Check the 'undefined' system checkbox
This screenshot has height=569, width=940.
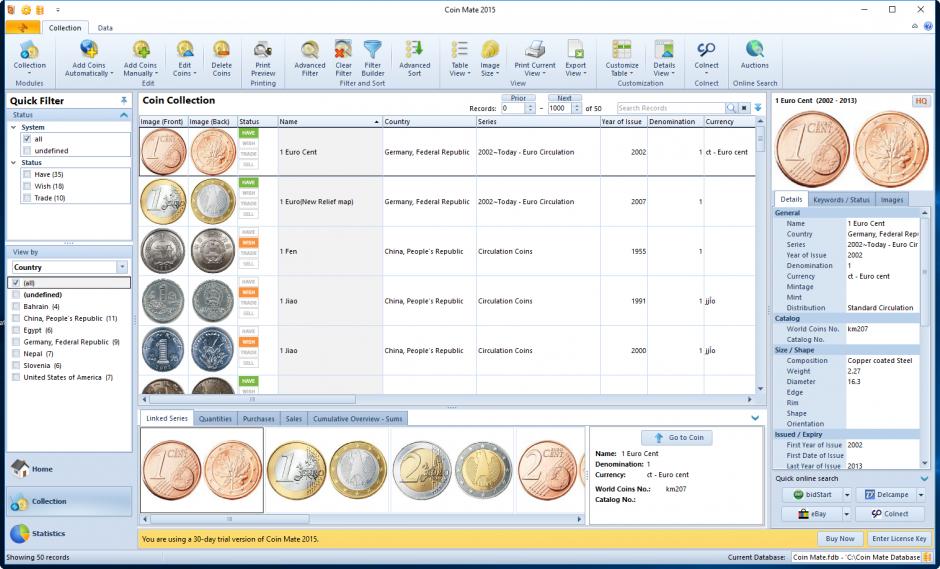tap(26, 150)
